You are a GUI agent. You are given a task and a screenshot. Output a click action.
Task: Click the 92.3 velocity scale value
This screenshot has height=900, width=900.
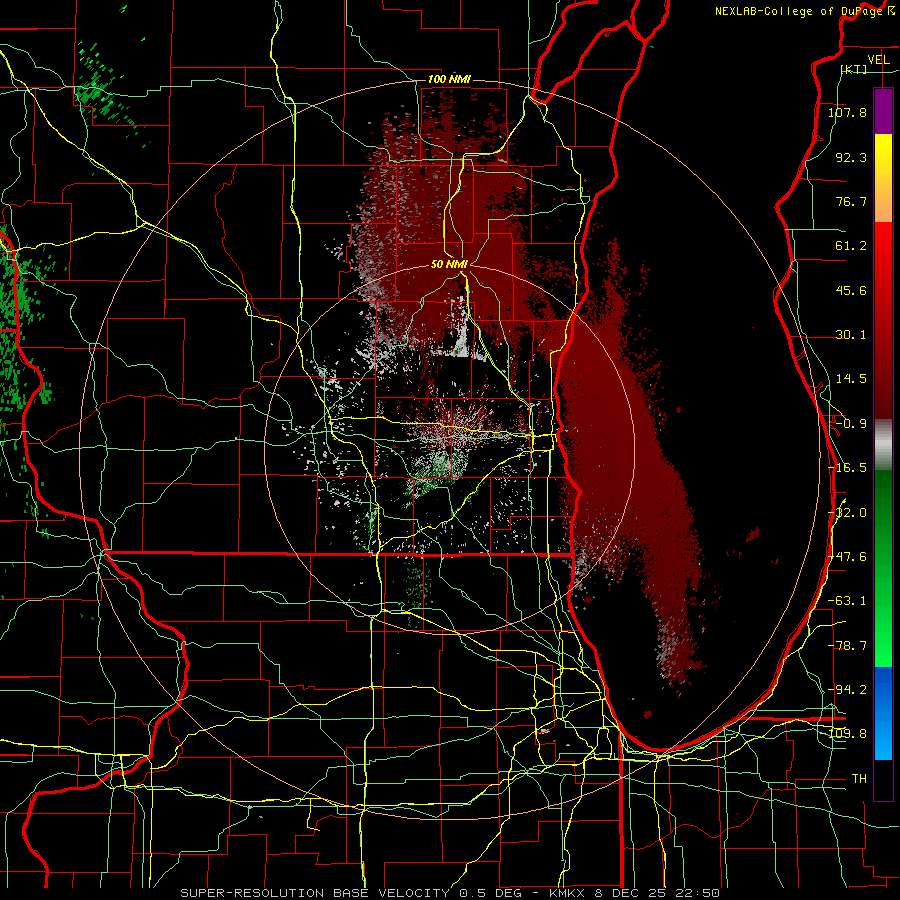pyautogui.click(x=851, y=157)
